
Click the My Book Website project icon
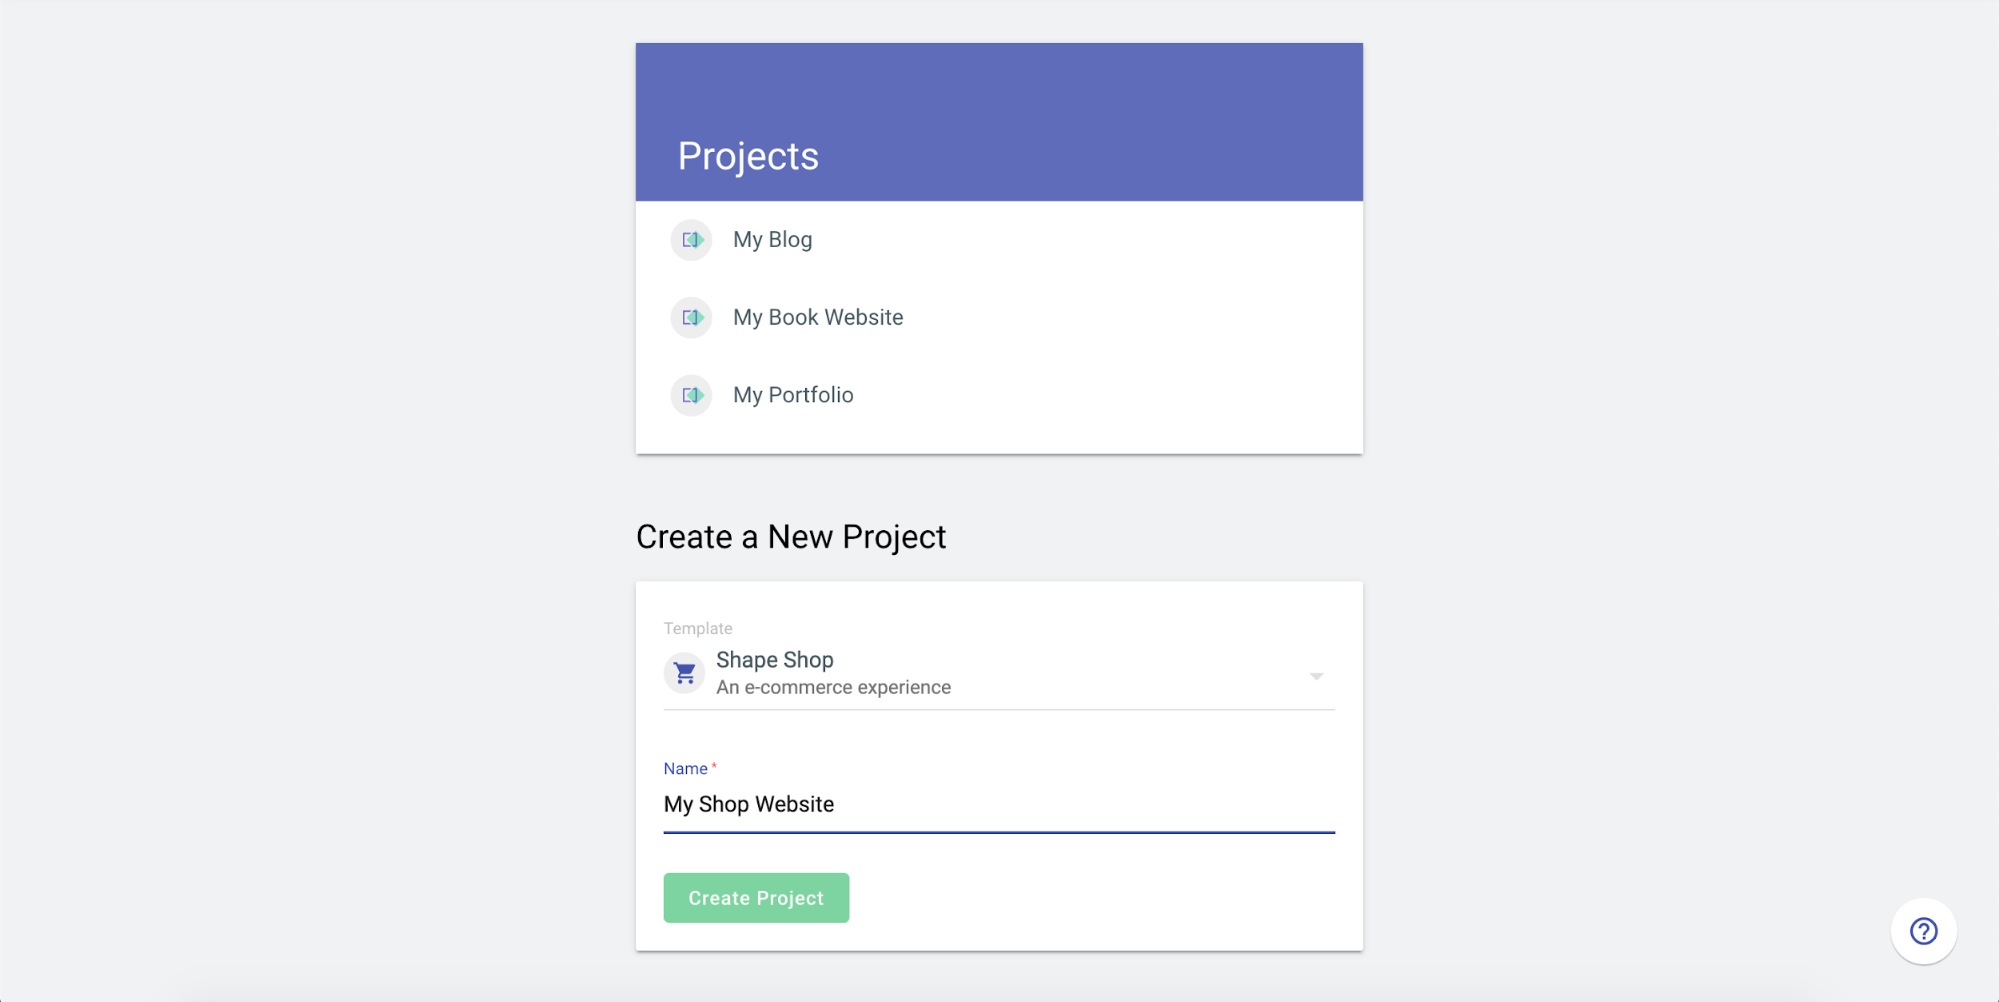[691, 318]
